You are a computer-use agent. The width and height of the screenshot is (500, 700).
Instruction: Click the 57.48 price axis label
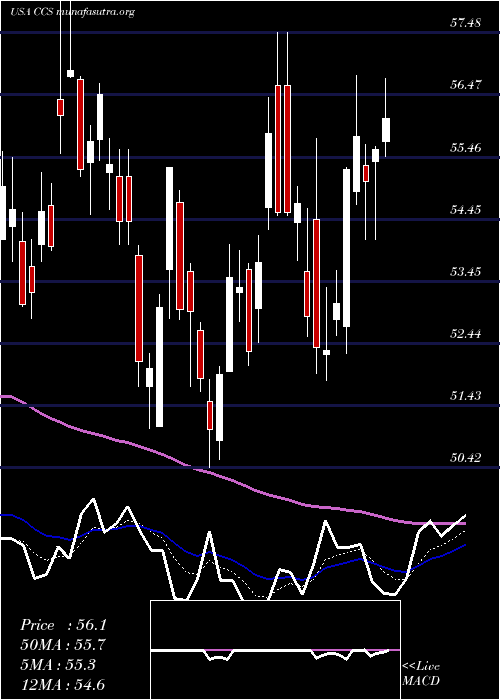point(465,22)
